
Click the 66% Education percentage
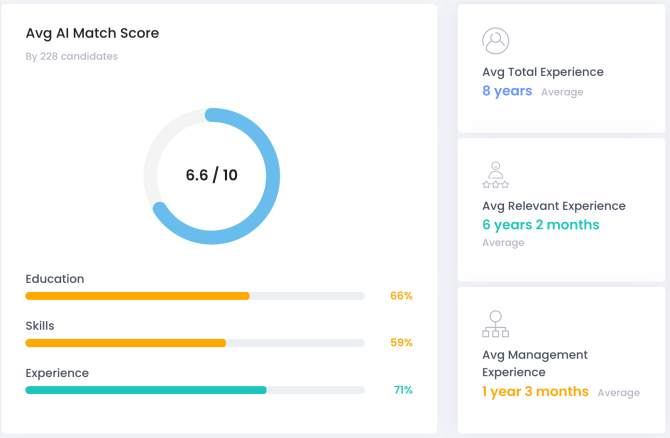tap(401, 296)
